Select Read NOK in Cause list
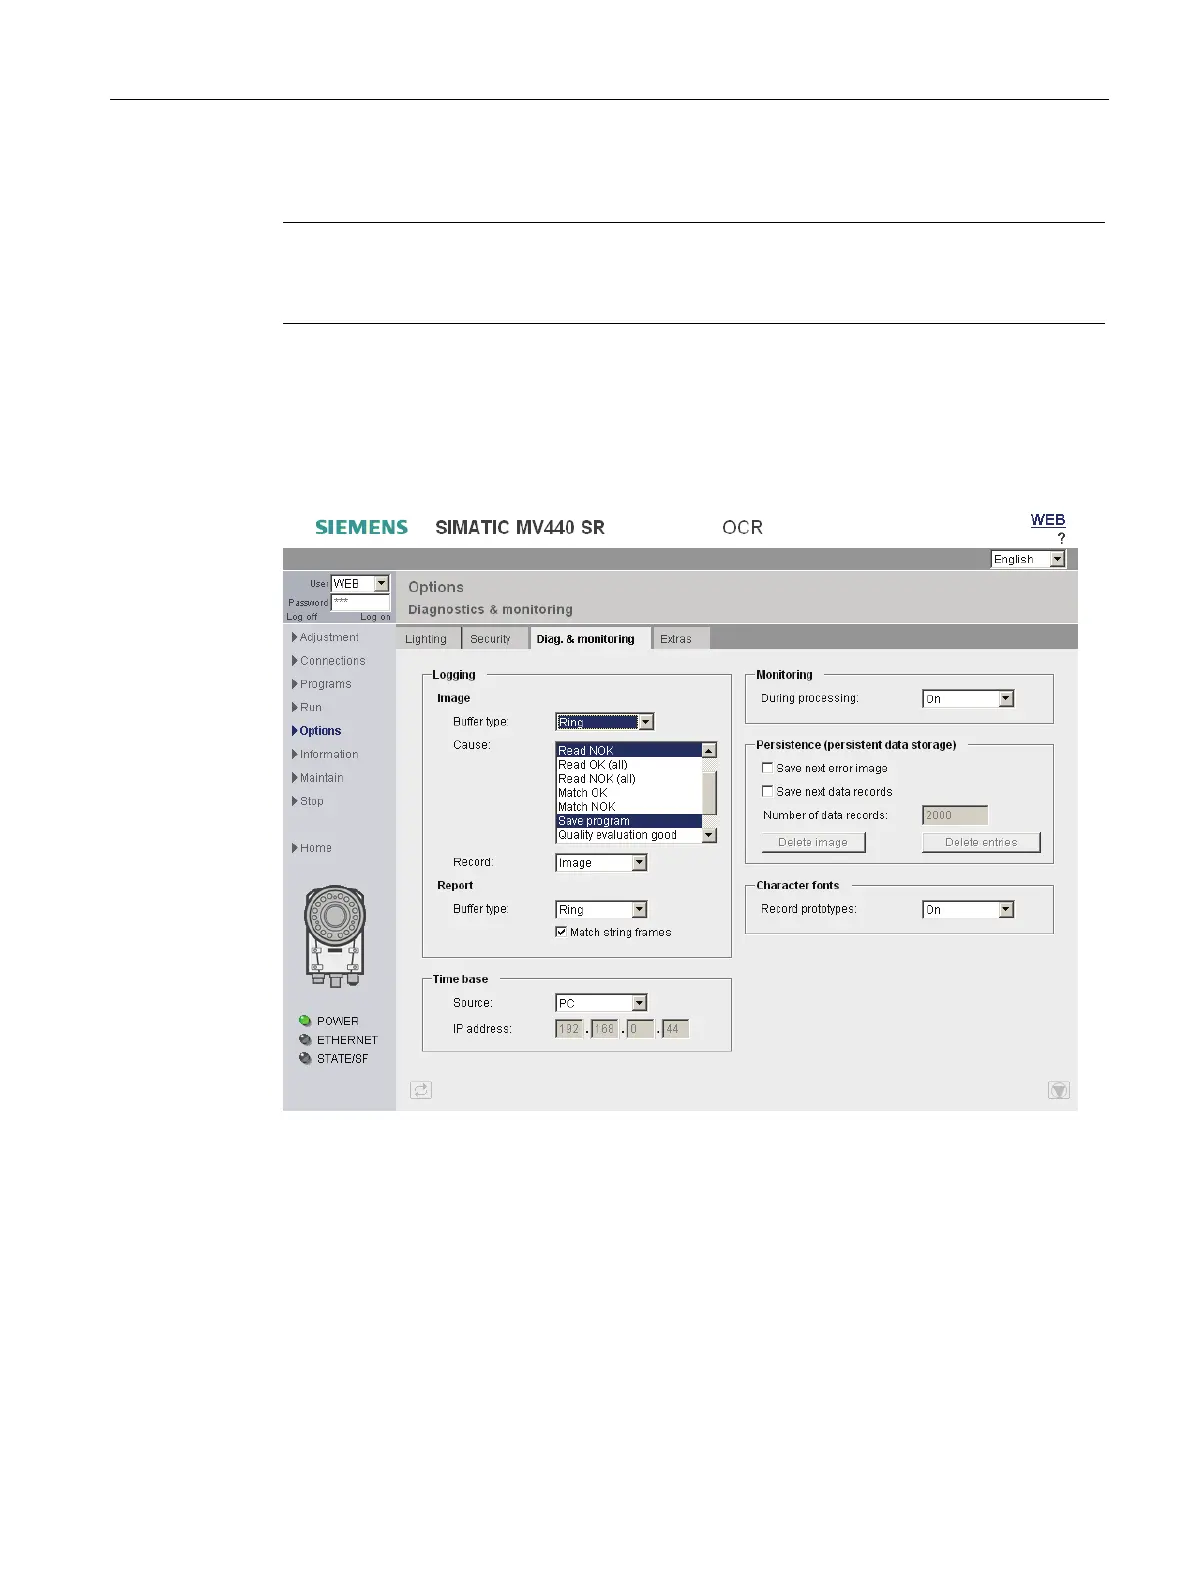Viewport: 1190px width, 1588px height. (629, 750)
